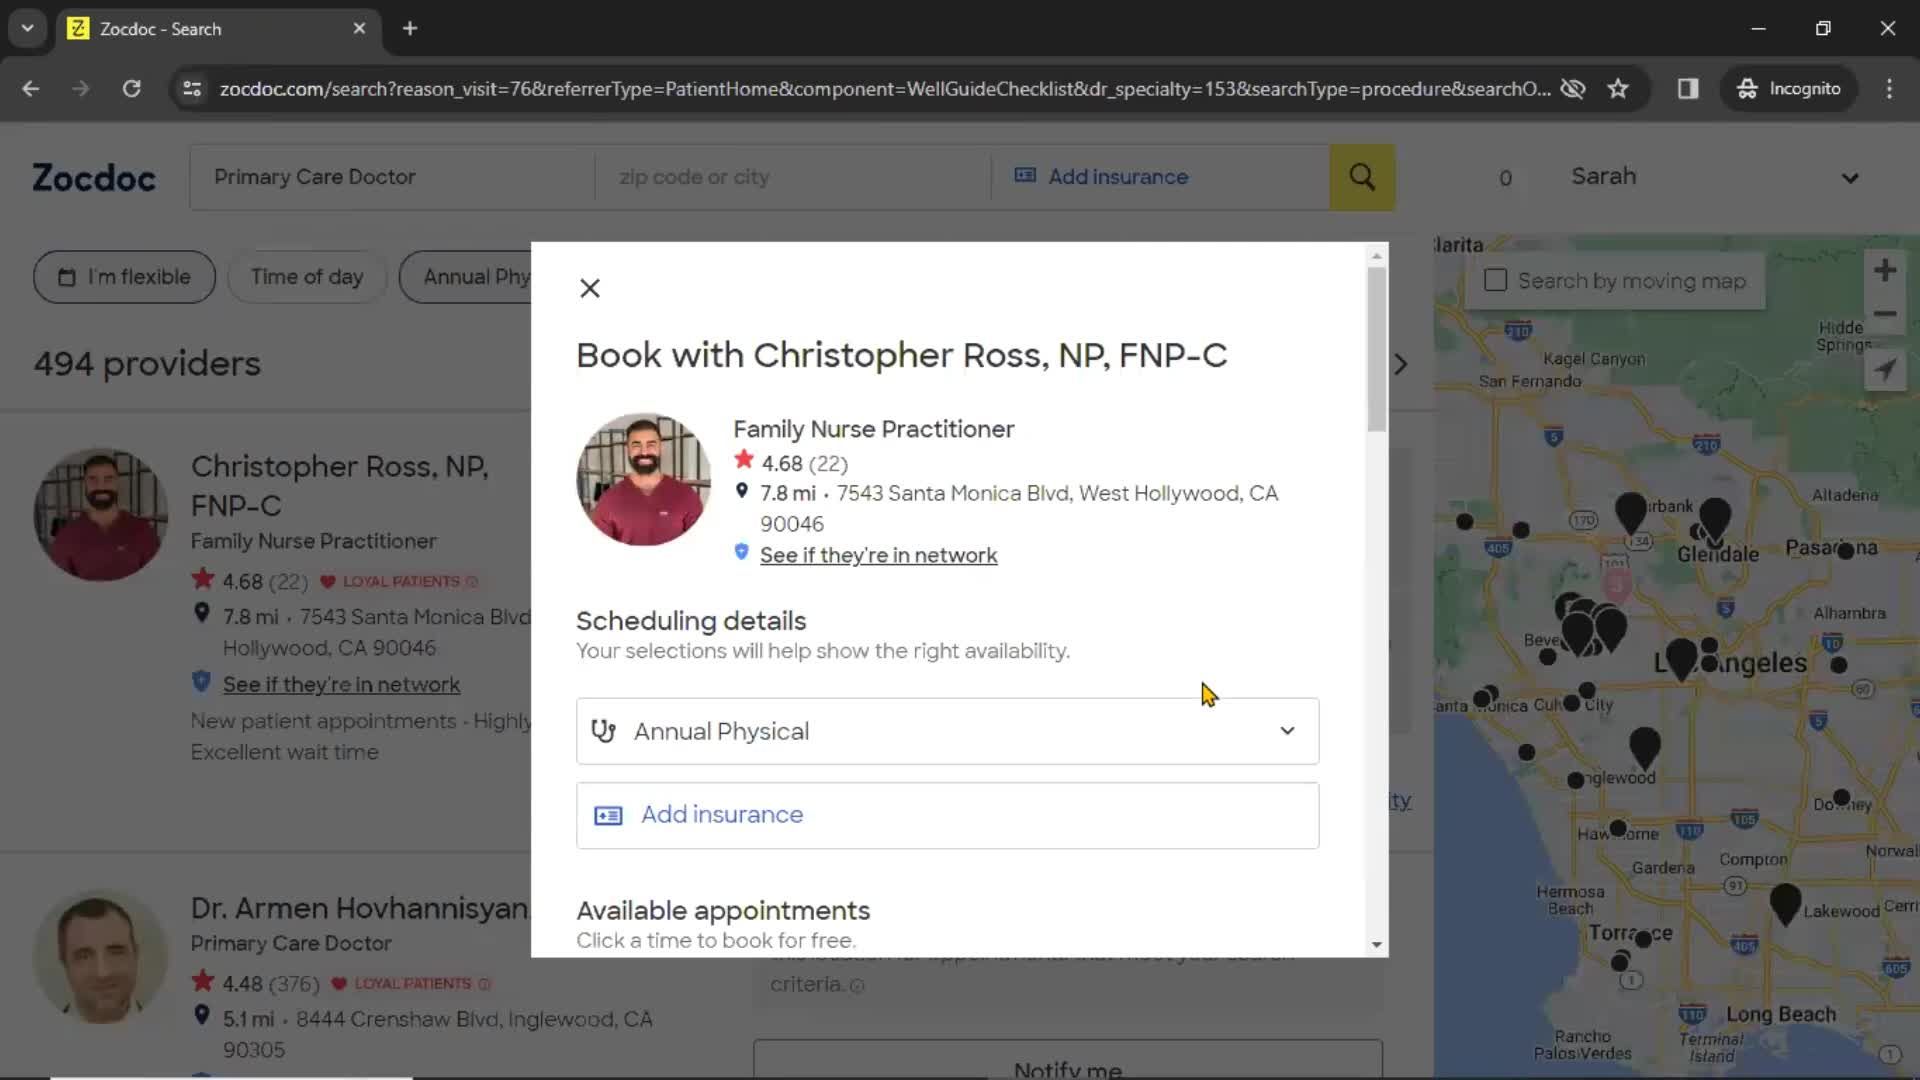Click the info icon next to criteria text
Screen dimensions: 1920x1080
pyautogui.click(x=857, y=986)
